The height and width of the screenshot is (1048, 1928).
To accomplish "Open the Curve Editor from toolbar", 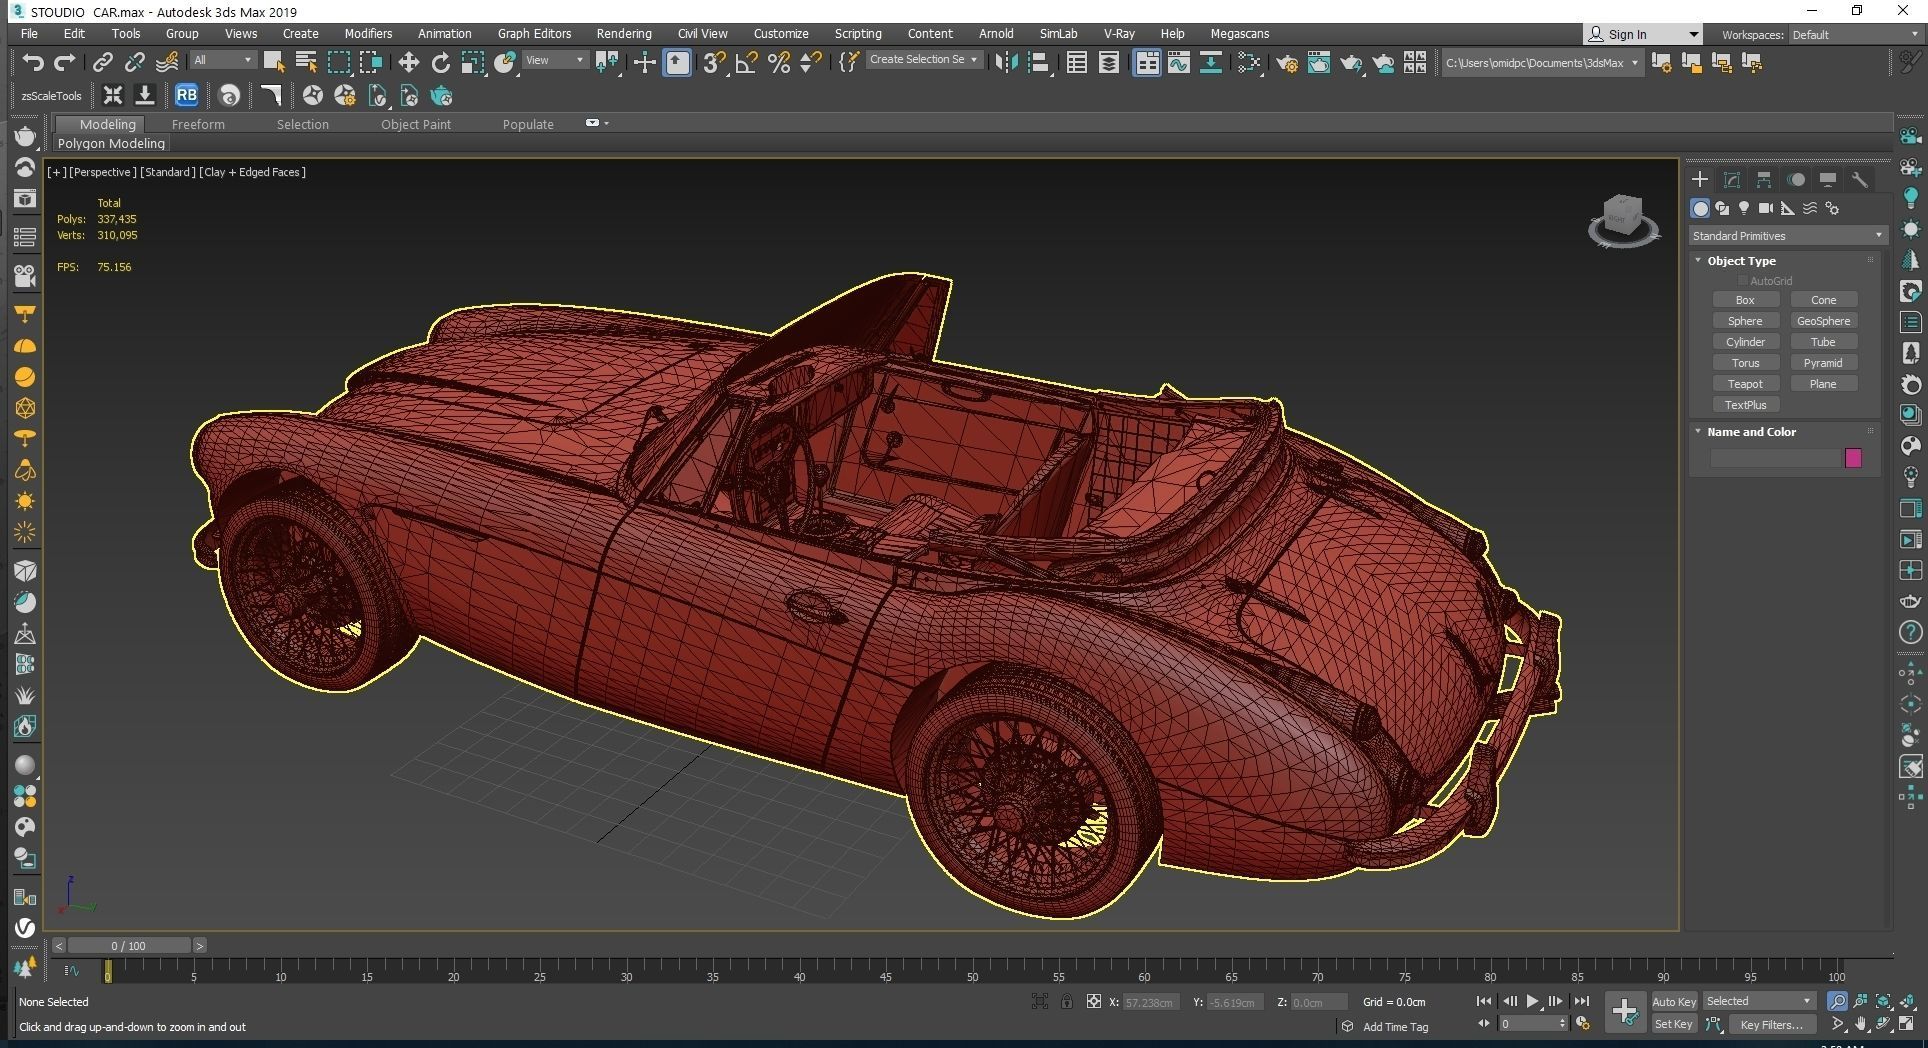I will 1179,62.
